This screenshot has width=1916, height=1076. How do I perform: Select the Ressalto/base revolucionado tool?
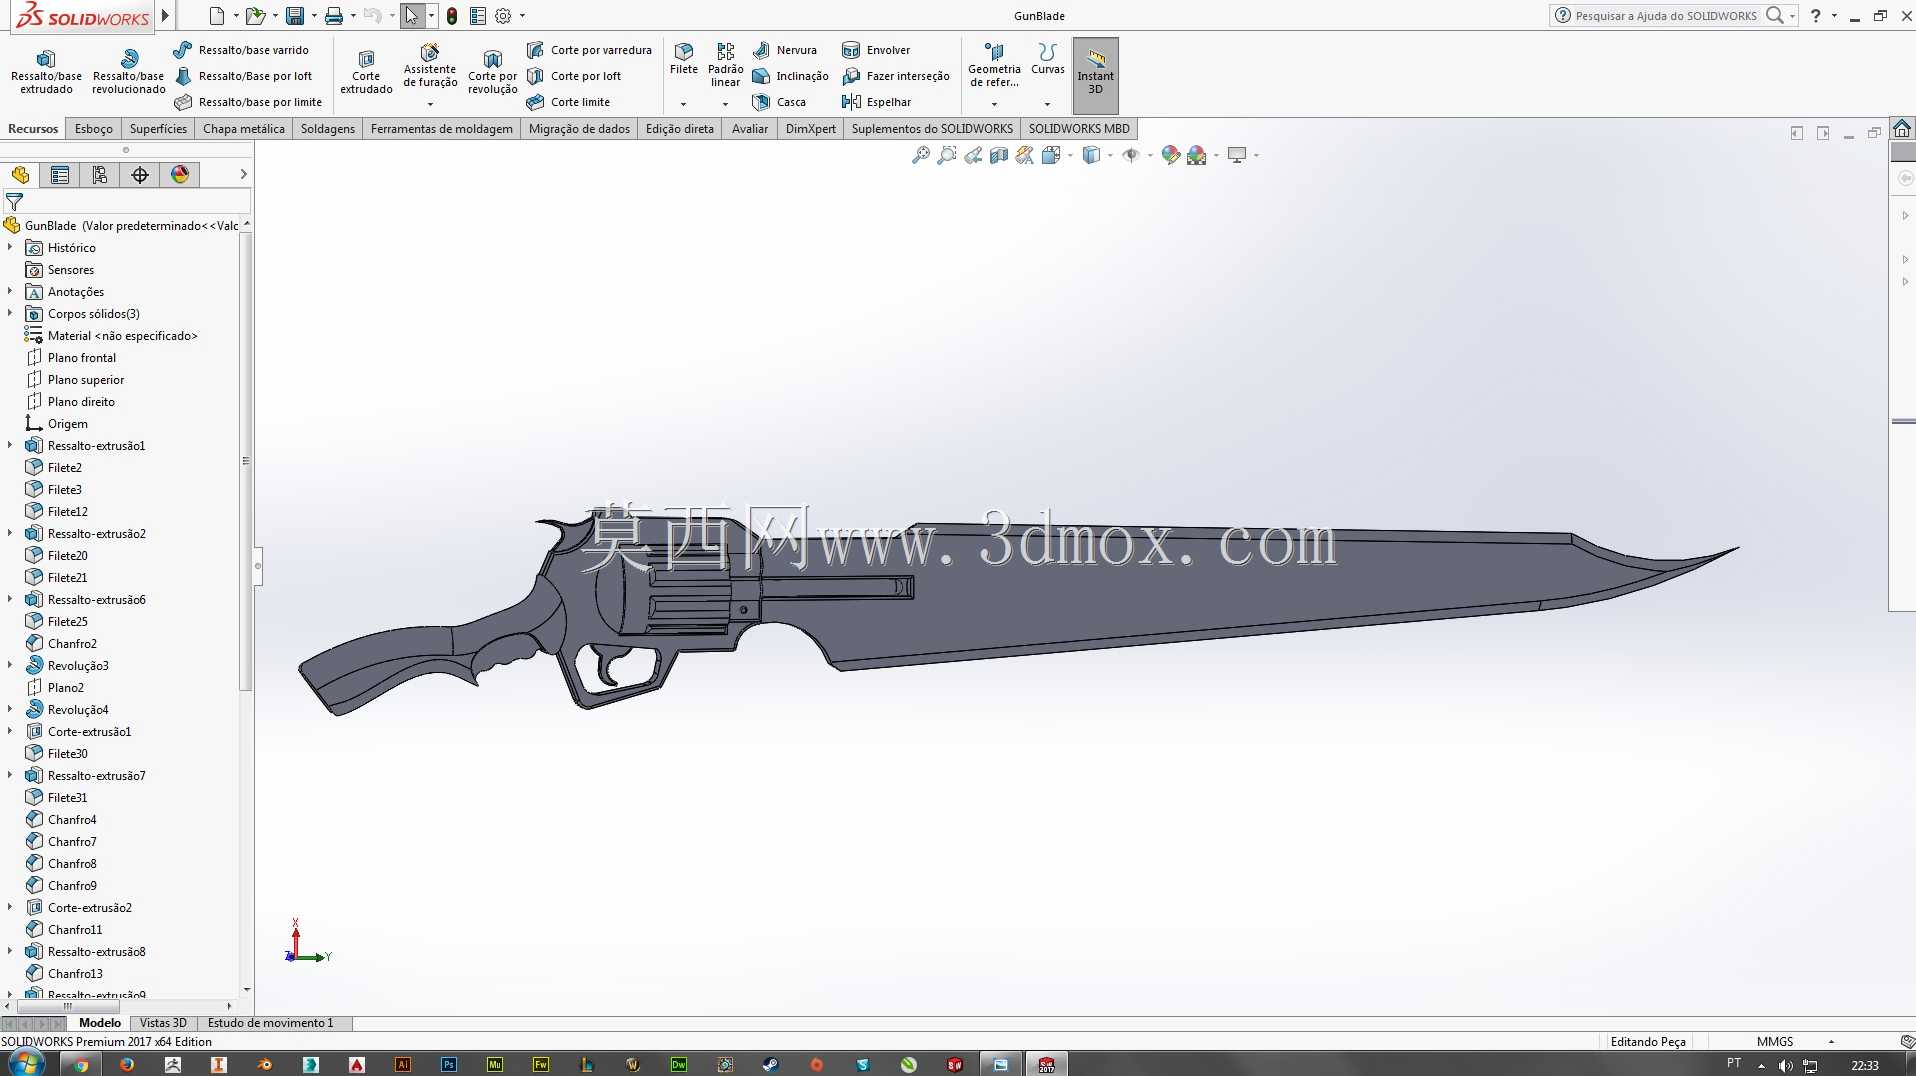click(x=128, y=72)
